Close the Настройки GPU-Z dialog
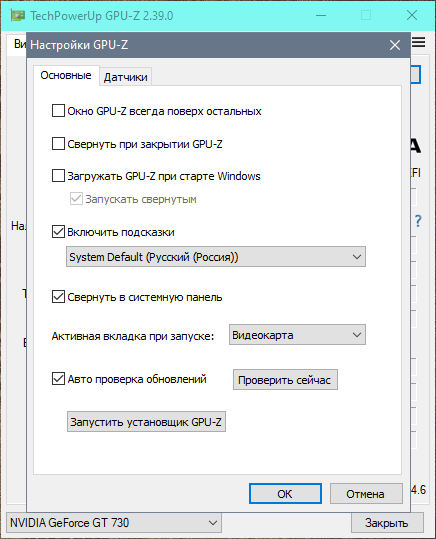This screenshot has width=436, height=539. click(x=395, y=45)
